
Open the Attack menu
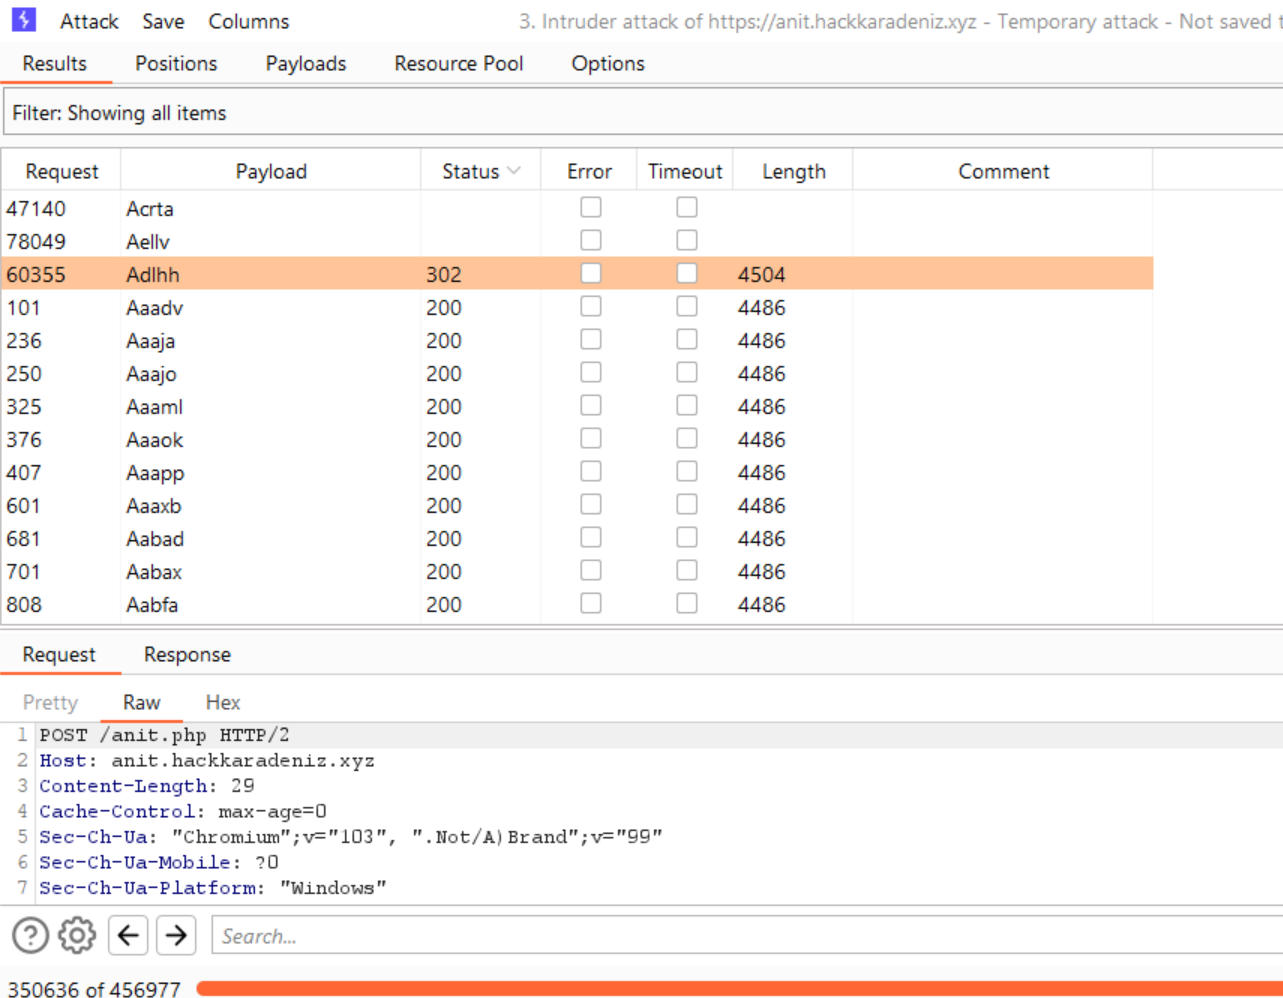tap(89, 21)
